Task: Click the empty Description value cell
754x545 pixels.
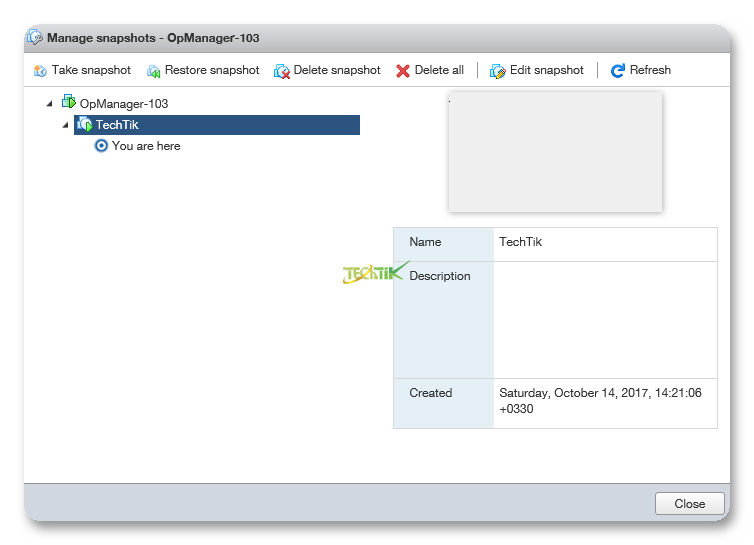Action: (x=605, y=320)
